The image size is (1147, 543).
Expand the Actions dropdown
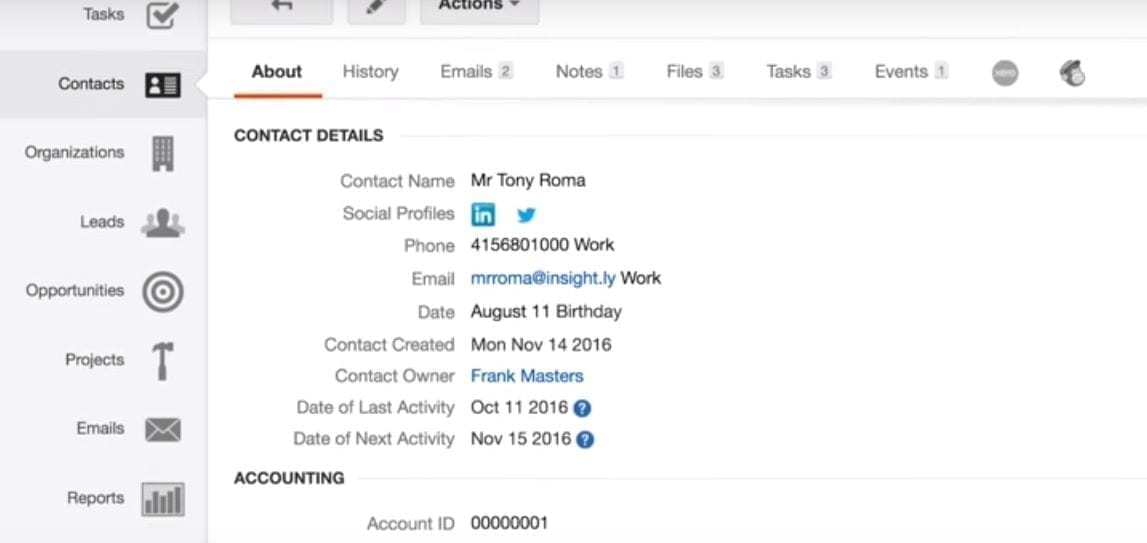click(x=479, y=7)
